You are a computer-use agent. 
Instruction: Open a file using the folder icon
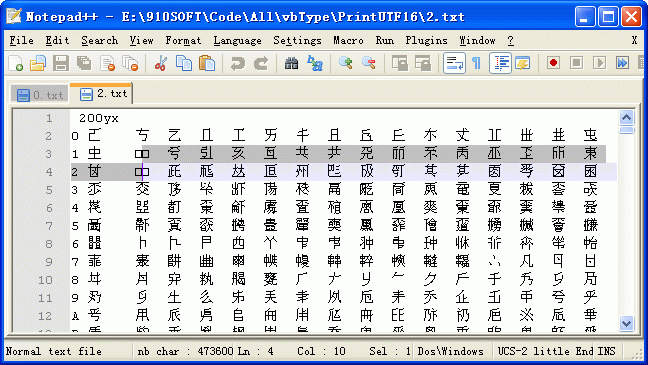[x=38, y=63]
